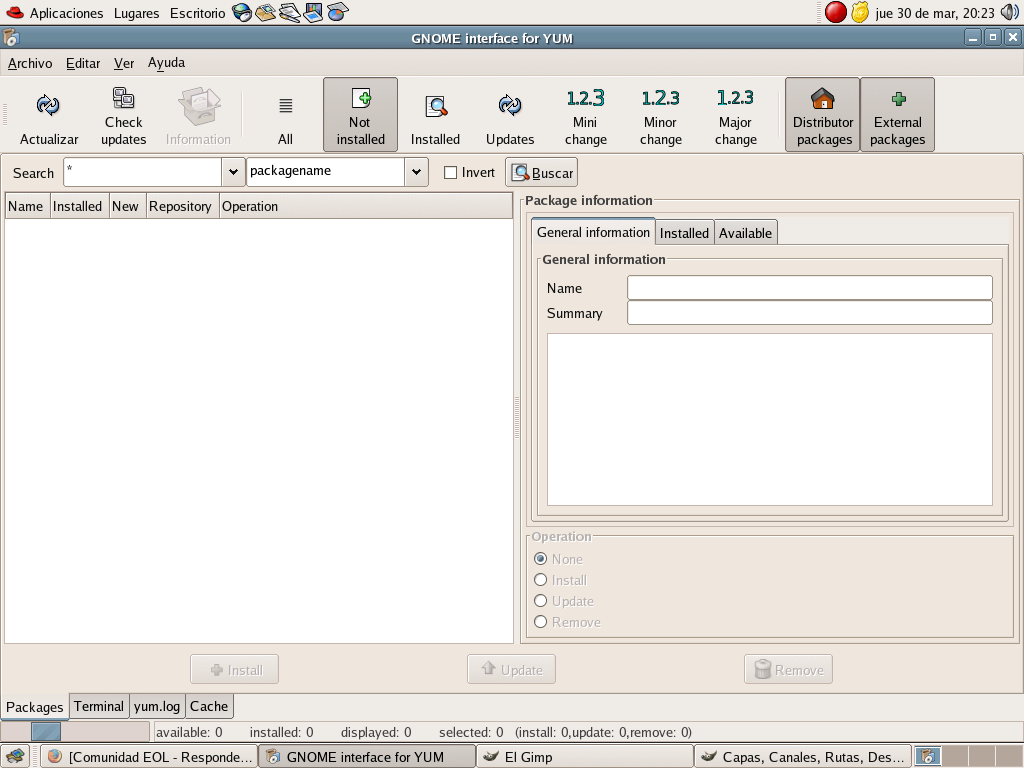Switch to the Packages tab

tap(35, 707)
